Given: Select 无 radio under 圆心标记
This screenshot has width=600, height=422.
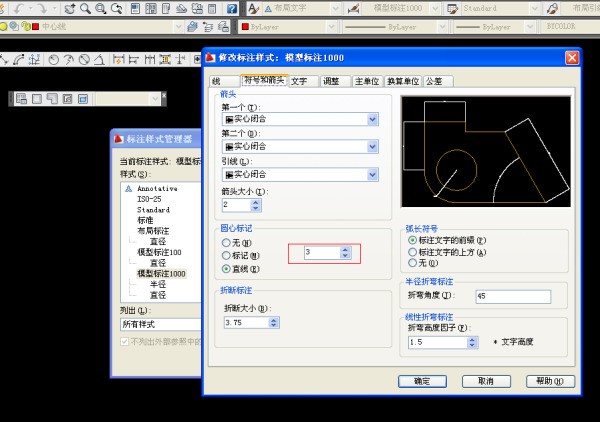Looking at the screenshot, I should pos(226,243).
